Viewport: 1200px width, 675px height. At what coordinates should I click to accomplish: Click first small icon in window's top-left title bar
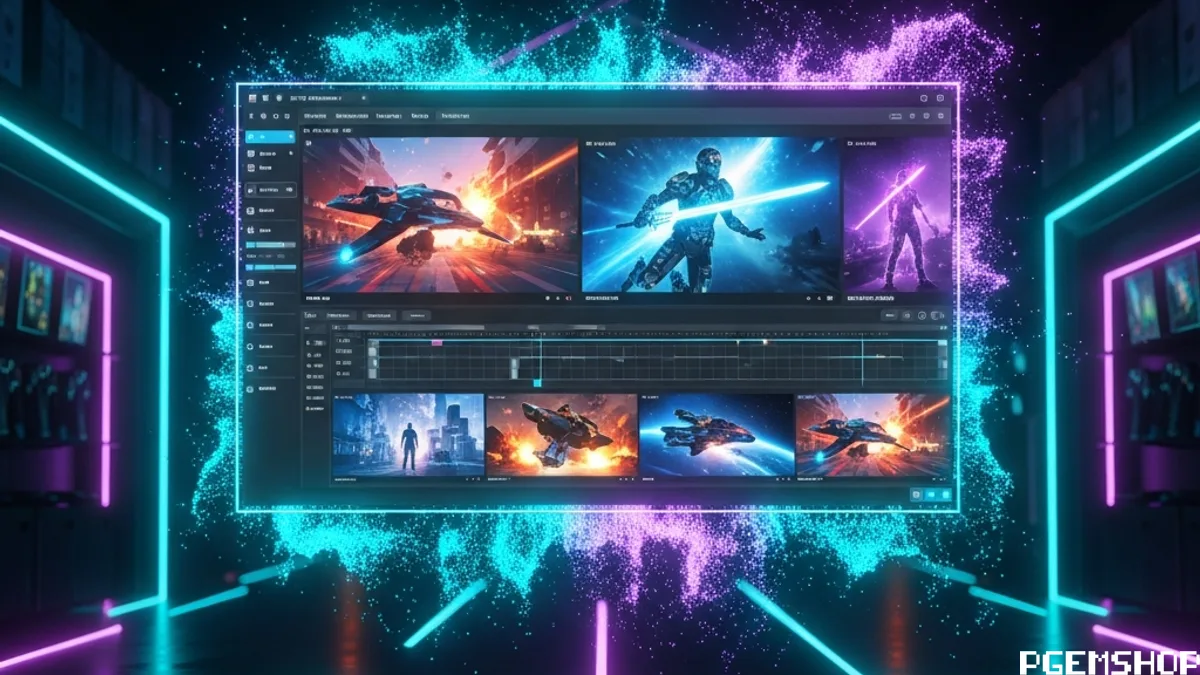tap(253, 98)
